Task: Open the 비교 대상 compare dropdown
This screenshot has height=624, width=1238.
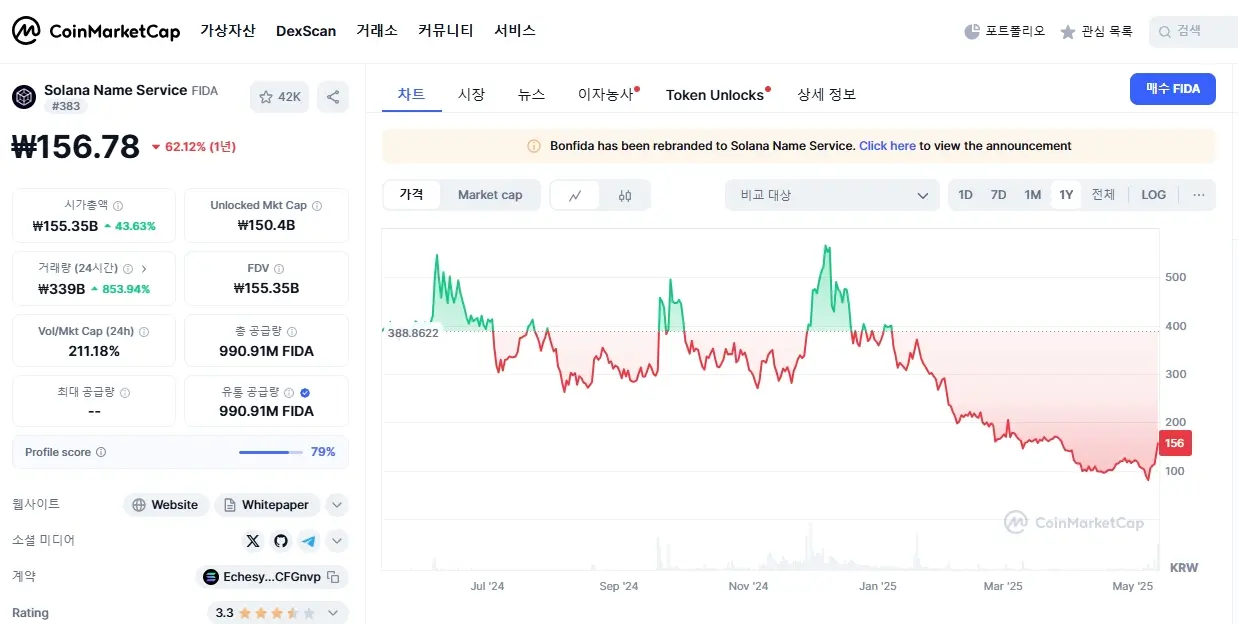Action: point(832,195)
